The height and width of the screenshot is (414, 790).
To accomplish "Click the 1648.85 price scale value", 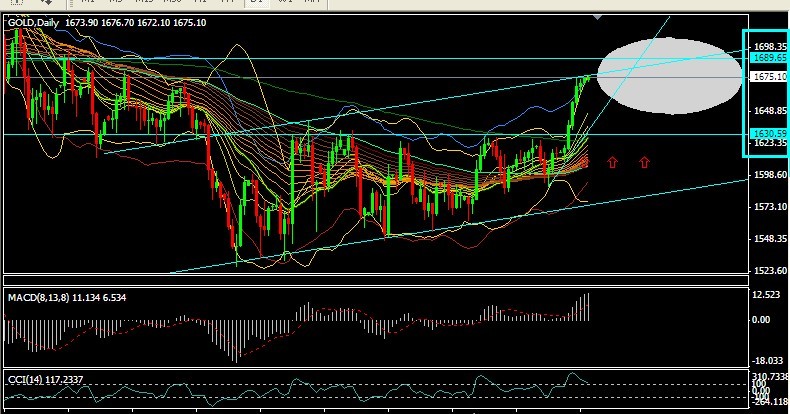I will point(770,110).
